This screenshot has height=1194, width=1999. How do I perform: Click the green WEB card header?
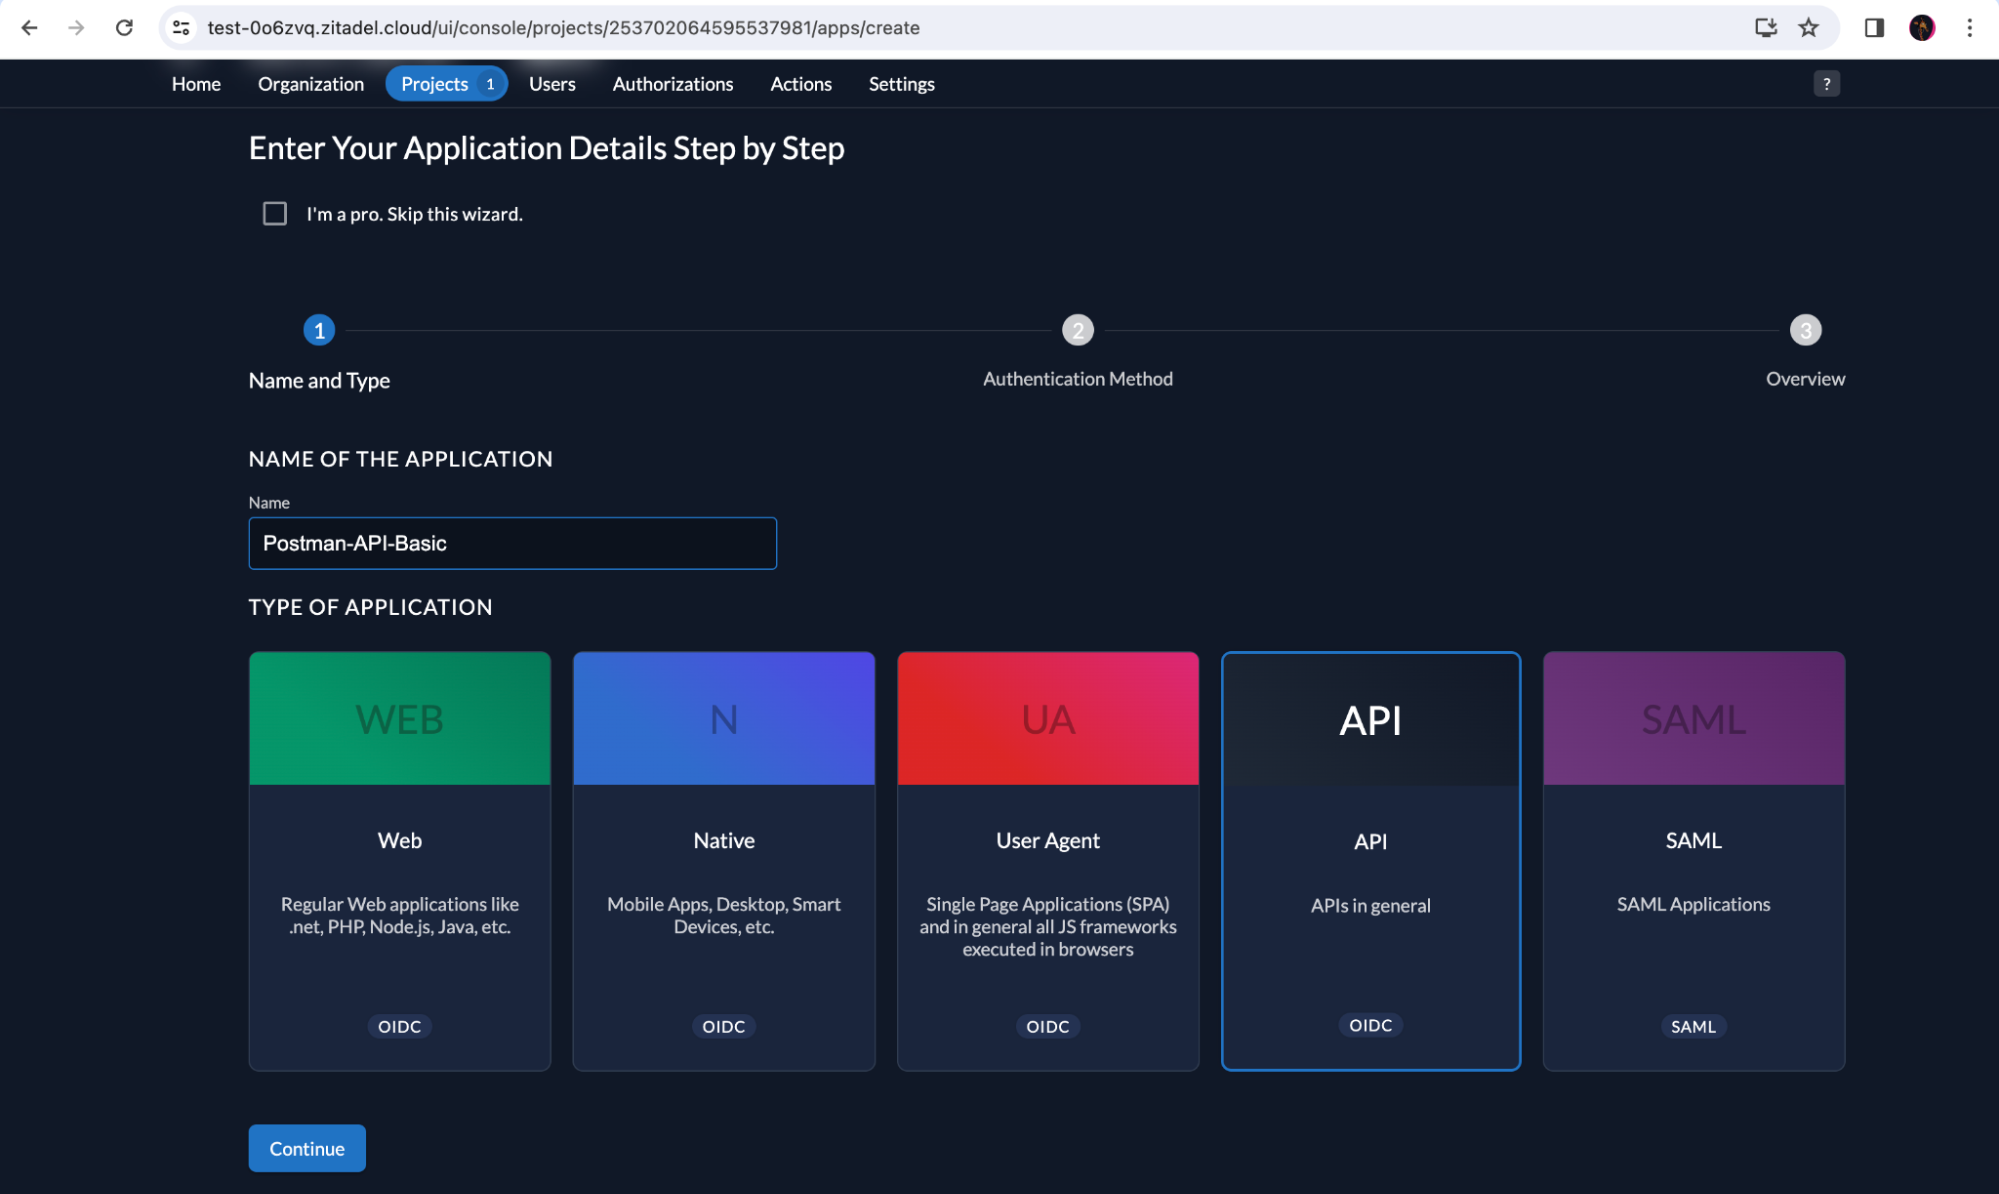[399, 718]
